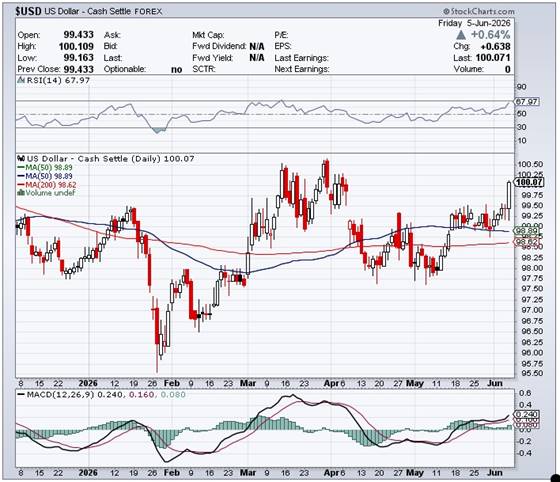The image size is (560, 482).
Task: Click the Open value 99.433
Action: 79,35
